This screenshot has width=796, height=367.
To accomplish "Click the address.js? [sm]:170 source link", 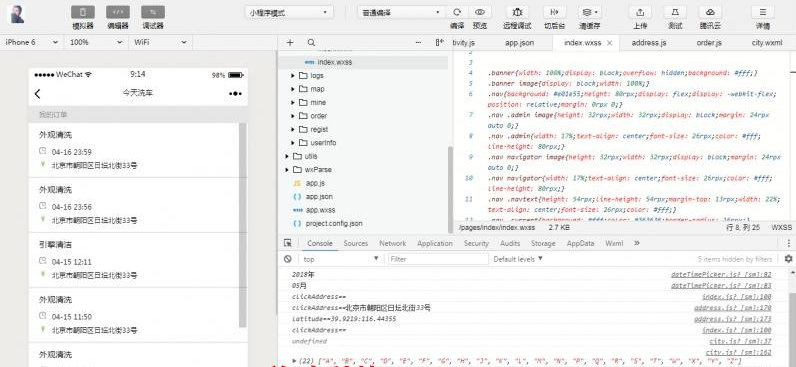I will 733,308.
